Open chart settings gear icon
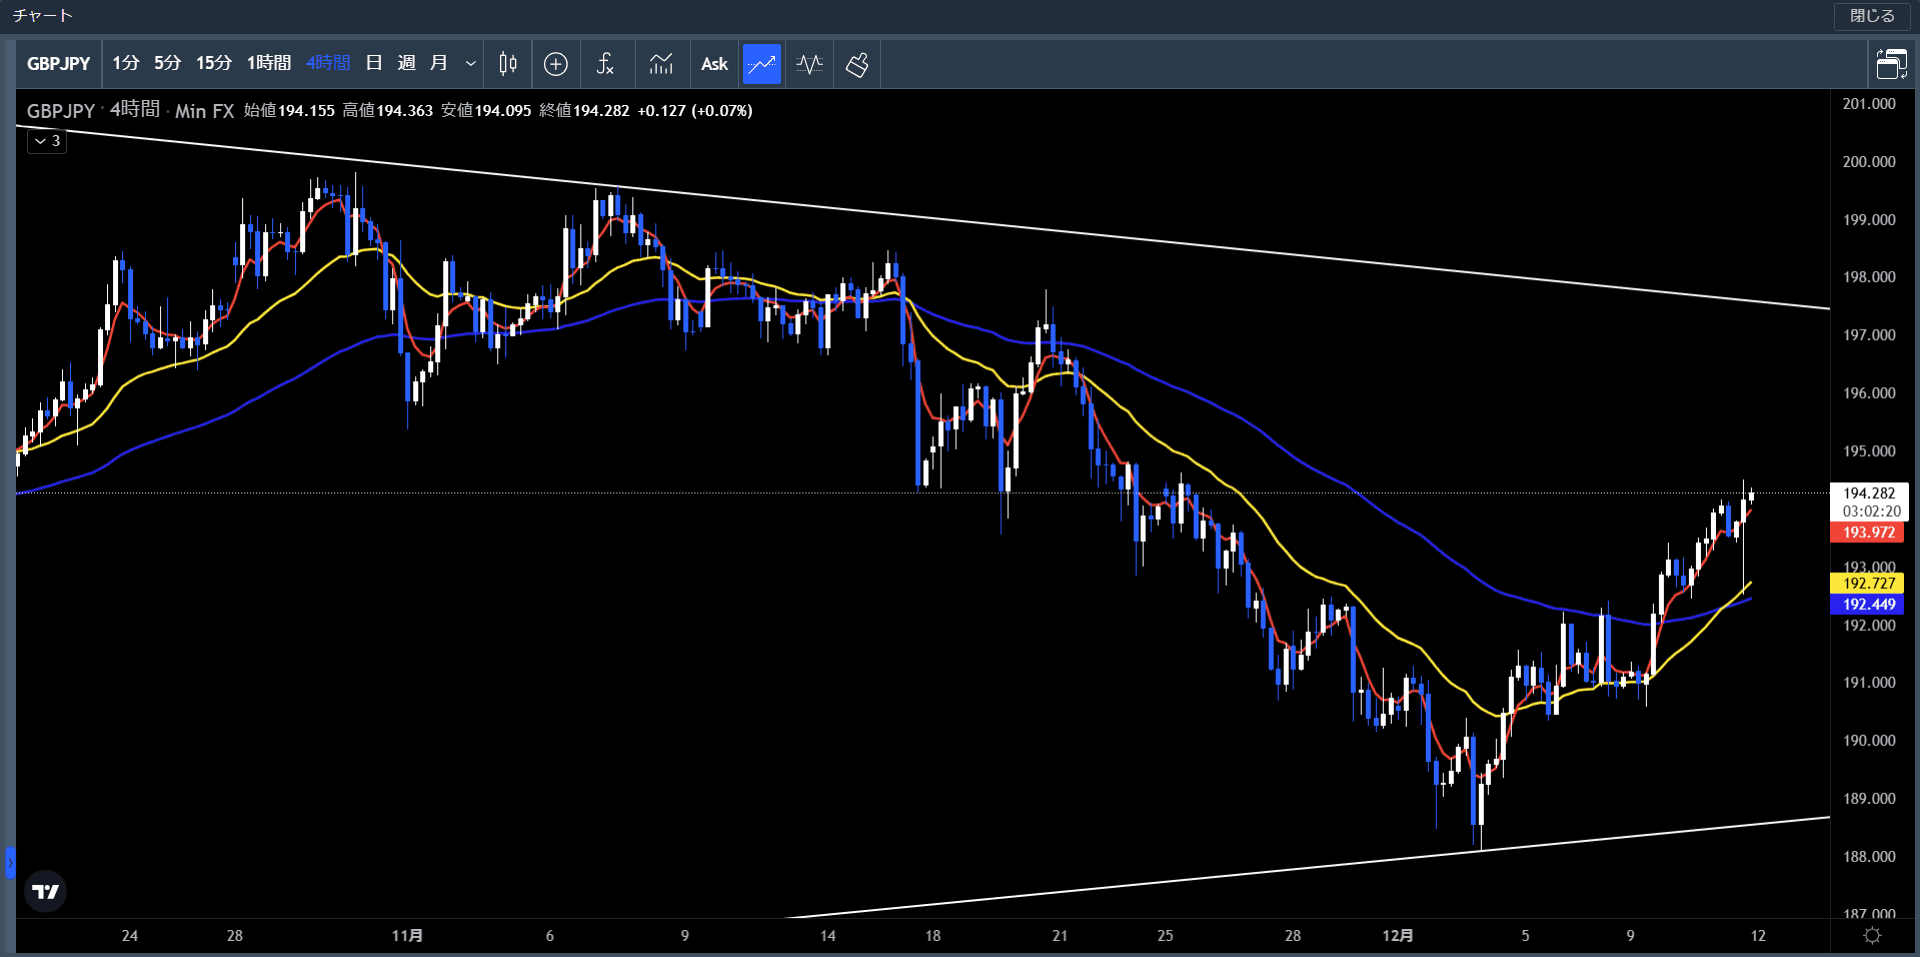Image resolution: width=1920 pixels, height=957 pixels. point(1872,935)
